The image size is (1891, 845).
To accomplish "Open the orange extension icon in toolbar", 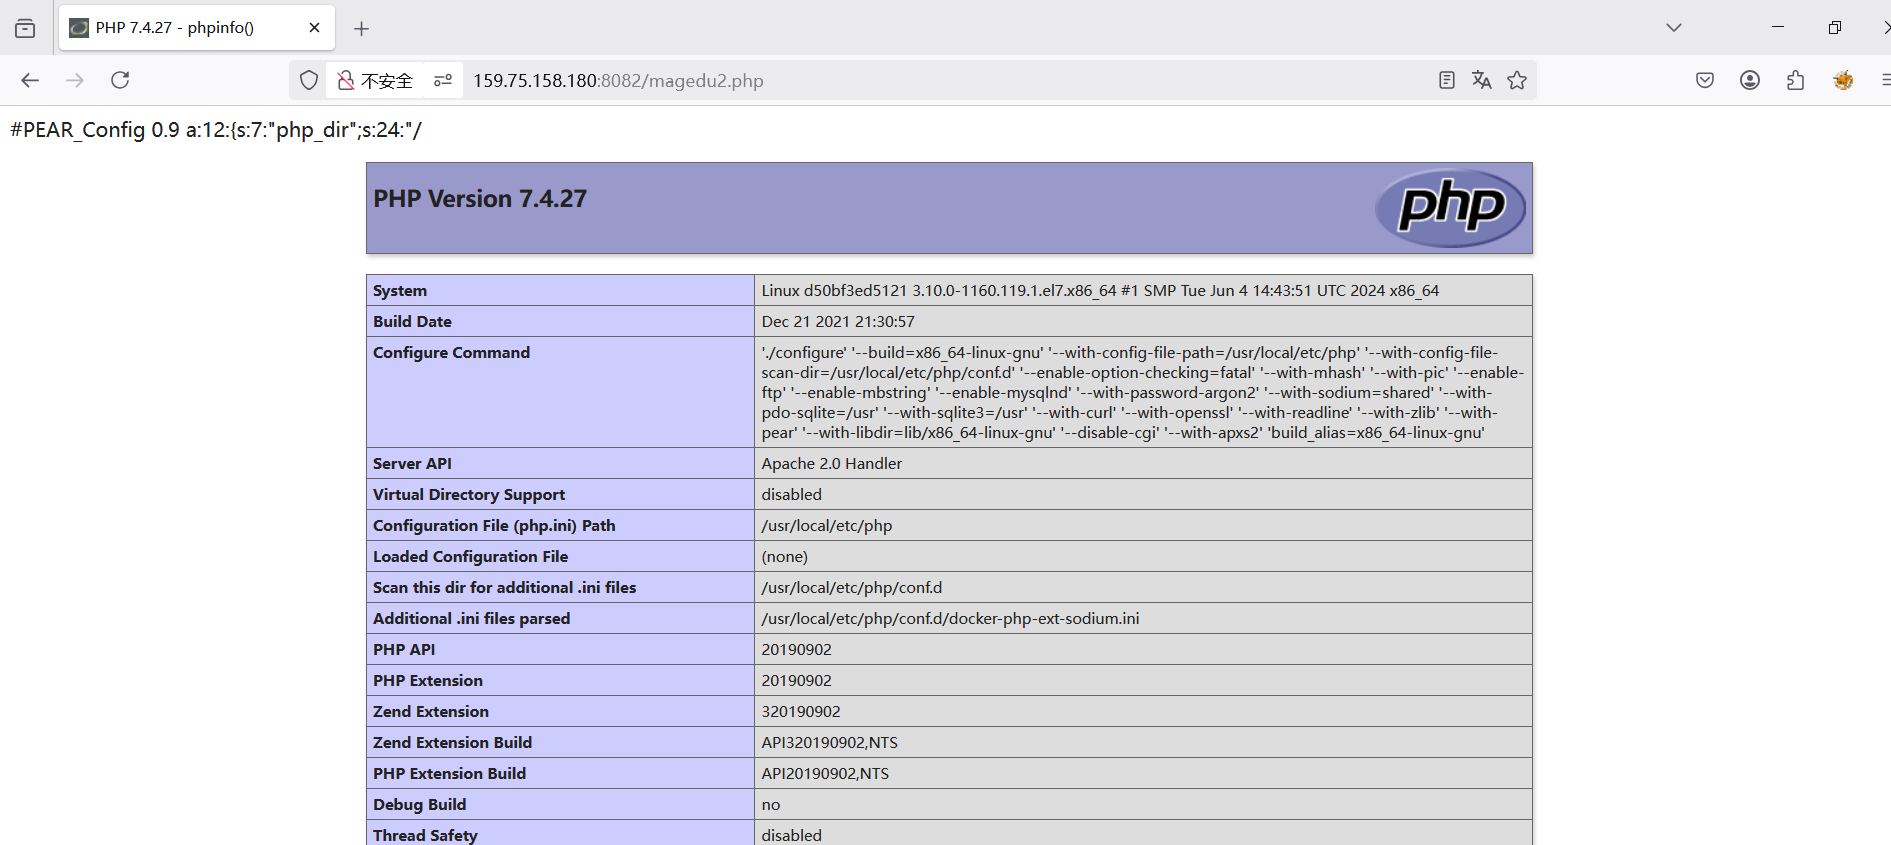I will click(x=1843, y=80).
